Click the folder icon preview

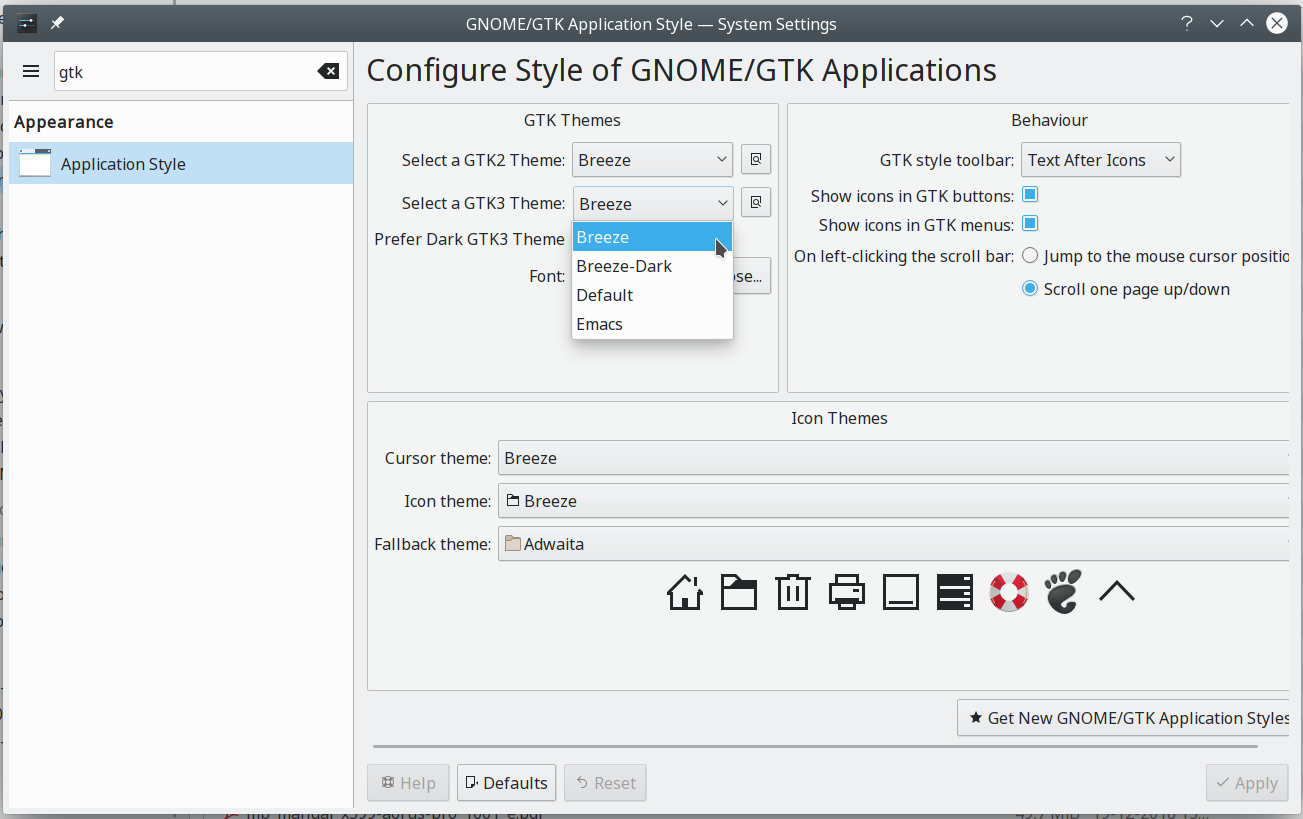pos(739,592)
